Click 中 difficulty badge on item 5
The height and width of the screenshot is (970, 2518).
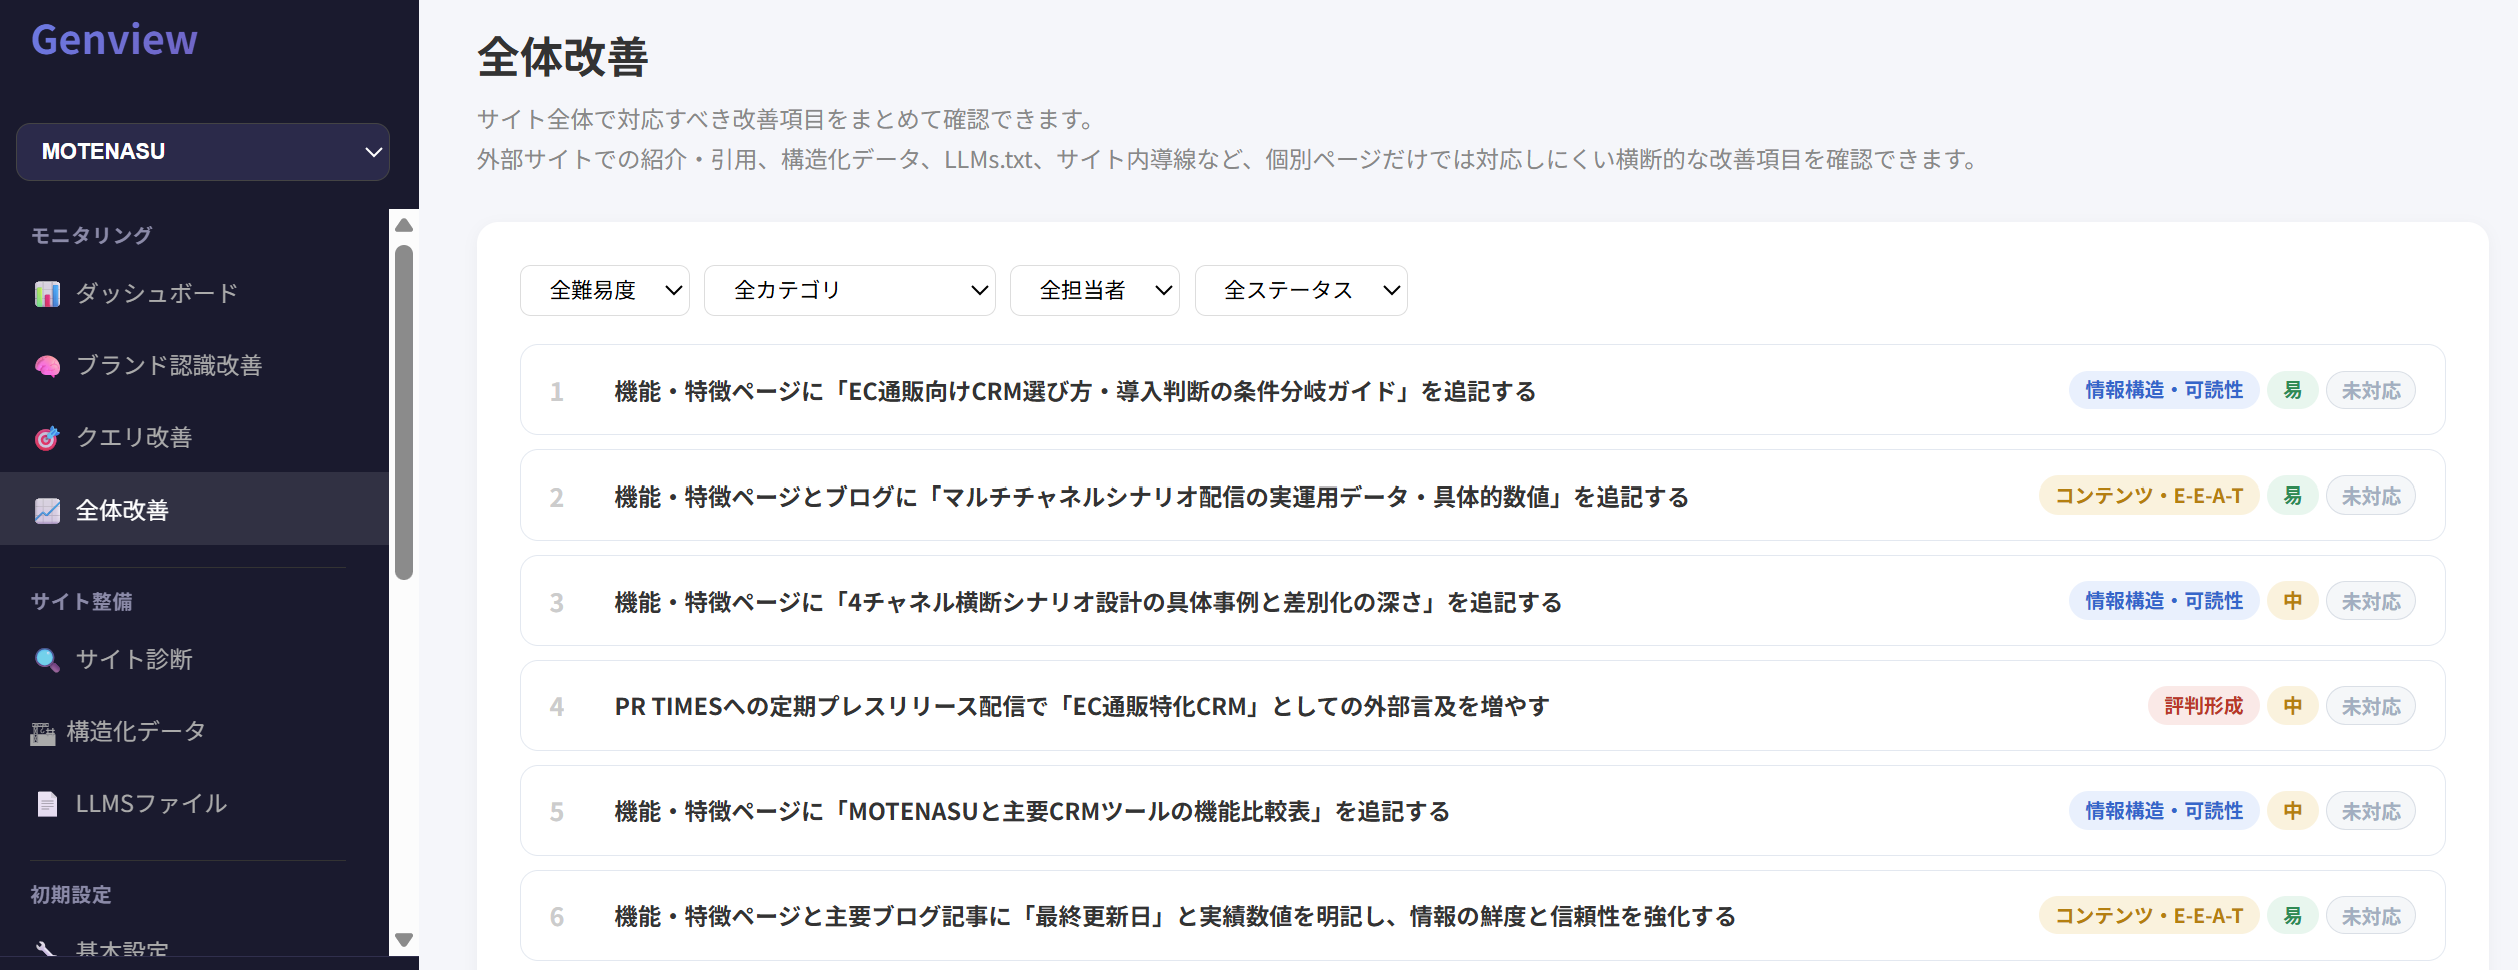tap(2293, 811)
